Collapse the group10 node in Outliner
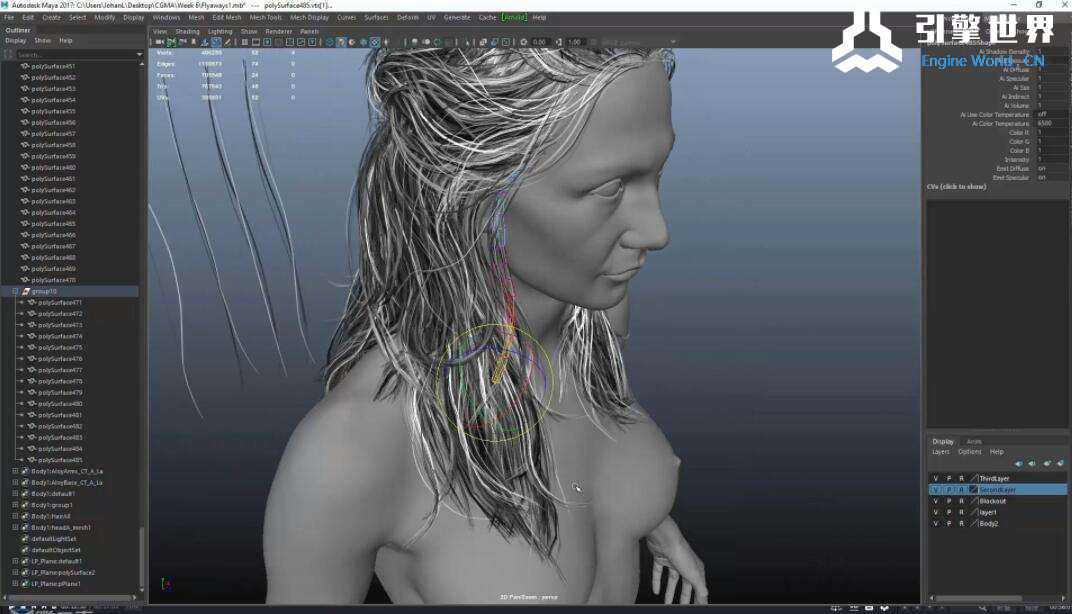 (x=15, y=291)
